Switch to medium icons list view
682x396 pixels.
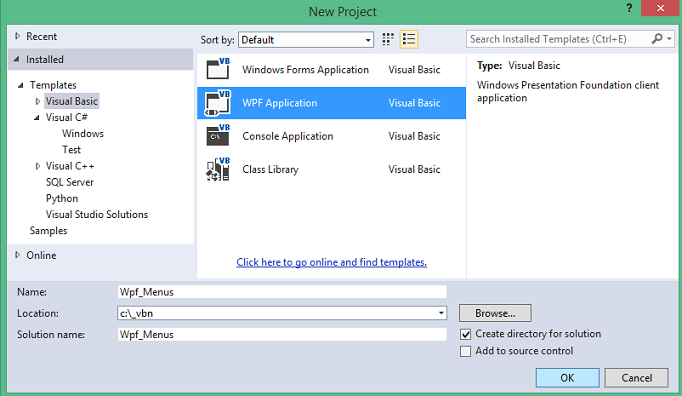click(x=409, y=39)
